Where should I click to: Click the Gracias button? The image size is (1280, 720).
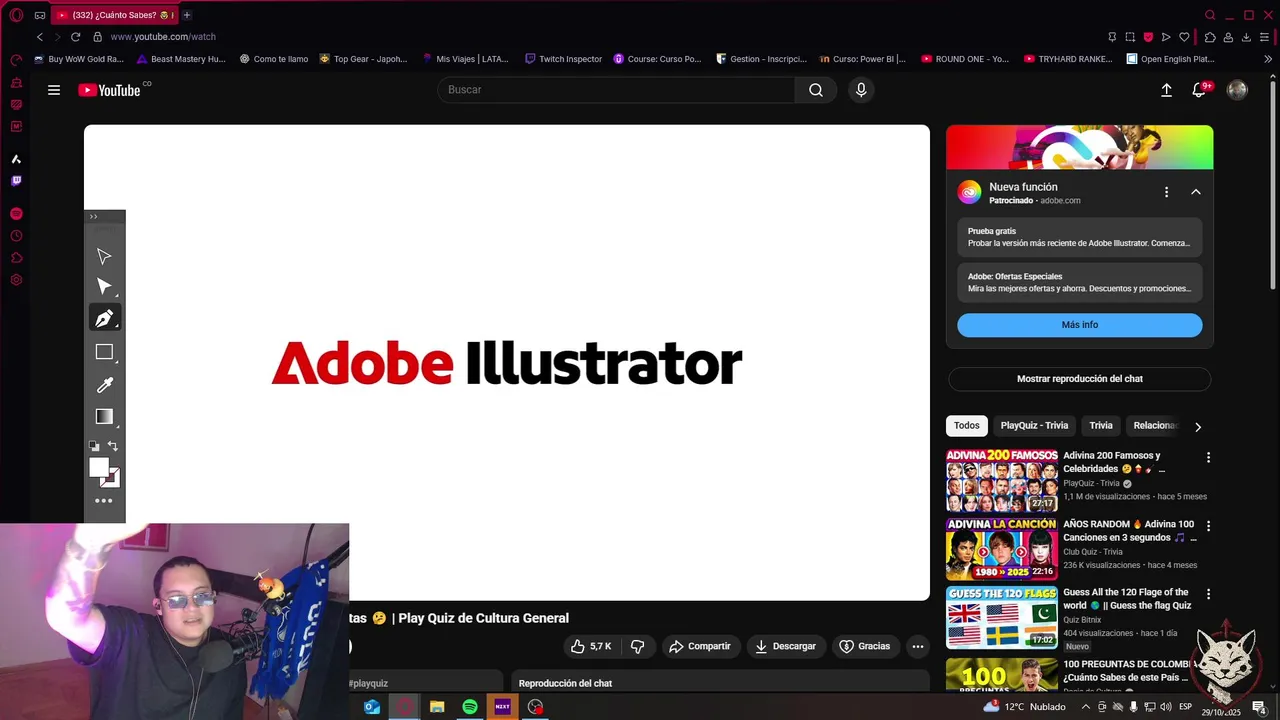(864, 646)
